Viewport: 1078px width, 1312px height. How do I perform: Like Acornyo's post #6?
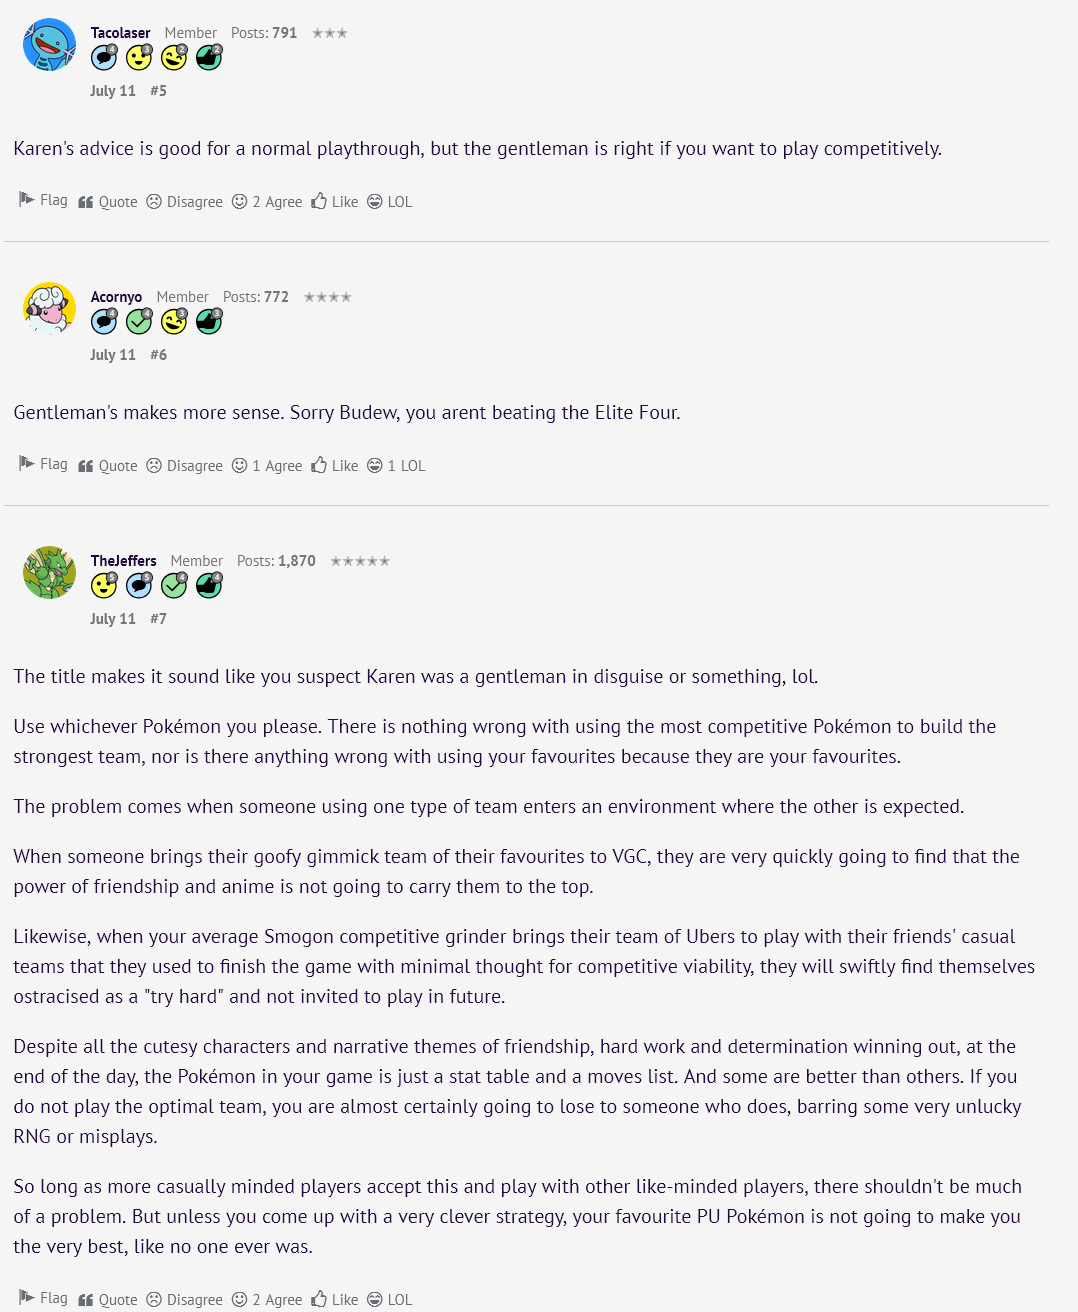[x=334, y=466]
